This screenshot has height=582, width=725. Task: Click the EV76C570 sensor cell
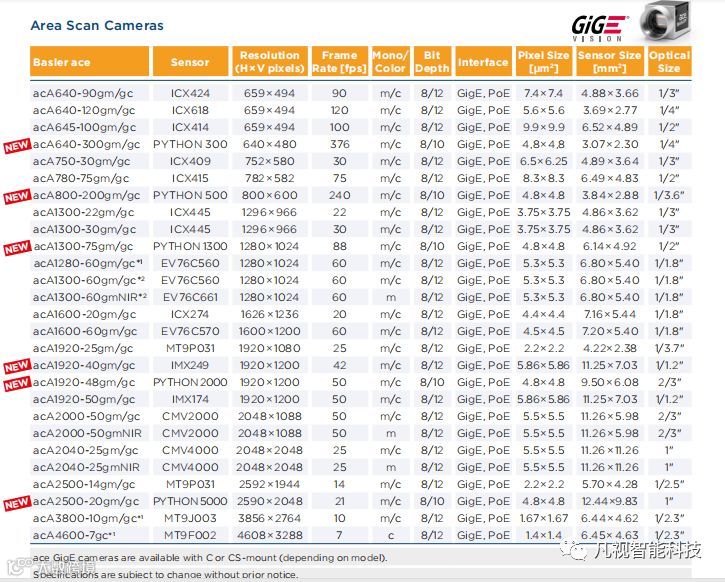(x=190, y=331)
